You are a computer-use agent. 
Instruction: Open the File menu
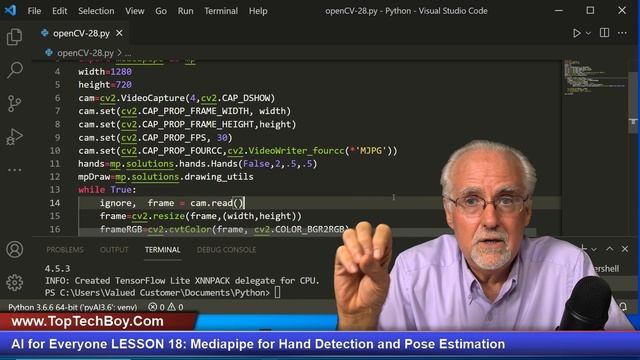[34, 11]
